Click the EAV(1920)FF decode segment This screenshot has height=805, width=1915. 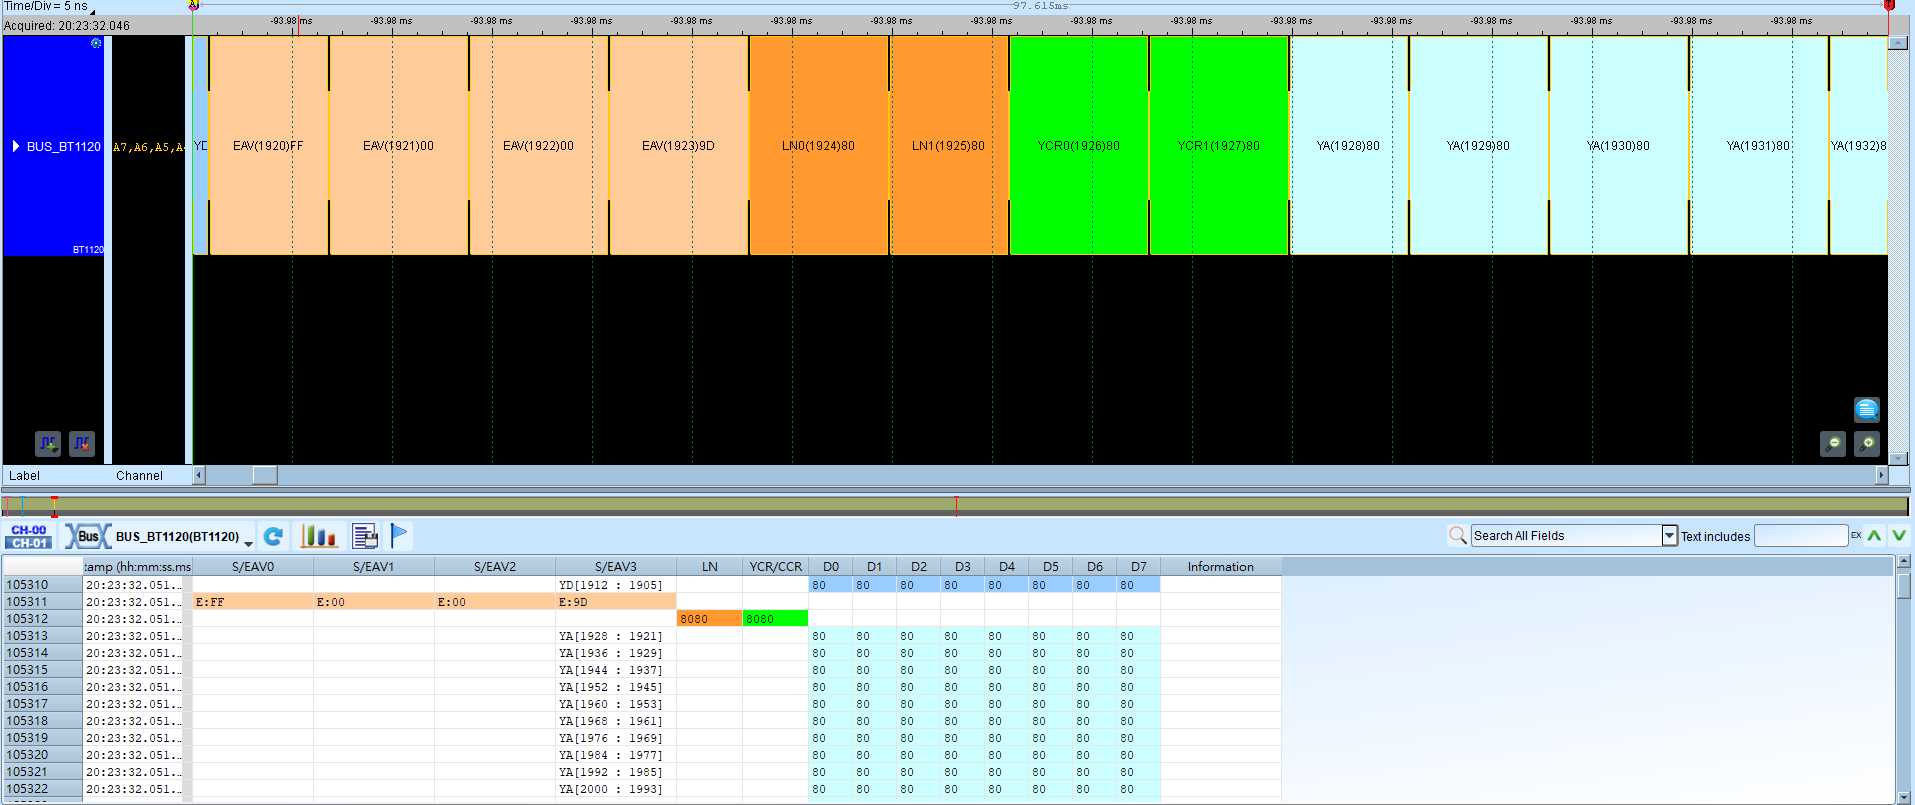[269, 146]
